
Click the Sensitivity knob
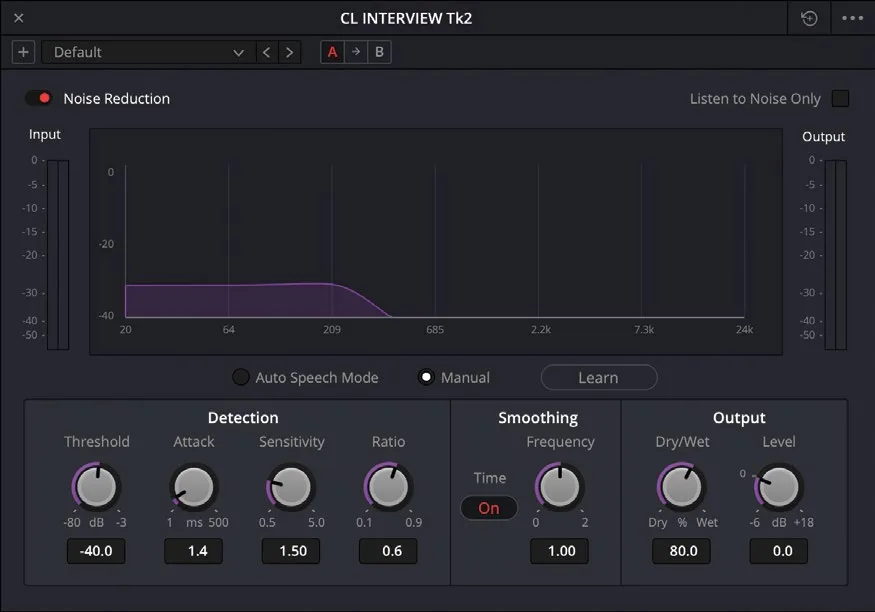click(x=291, y=486)
